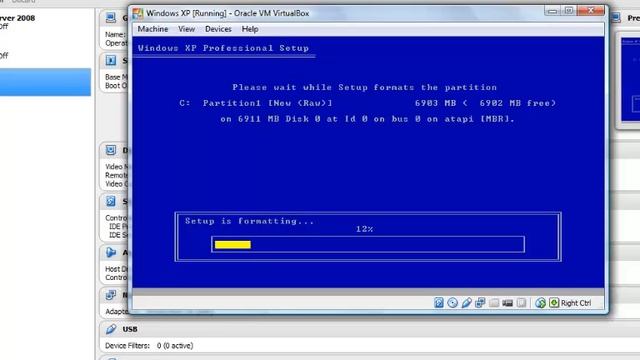The image size is (640, 360).
Task: Minimize the Windows XP VM window
Action: pyautogui.click(x=552, y=11)
